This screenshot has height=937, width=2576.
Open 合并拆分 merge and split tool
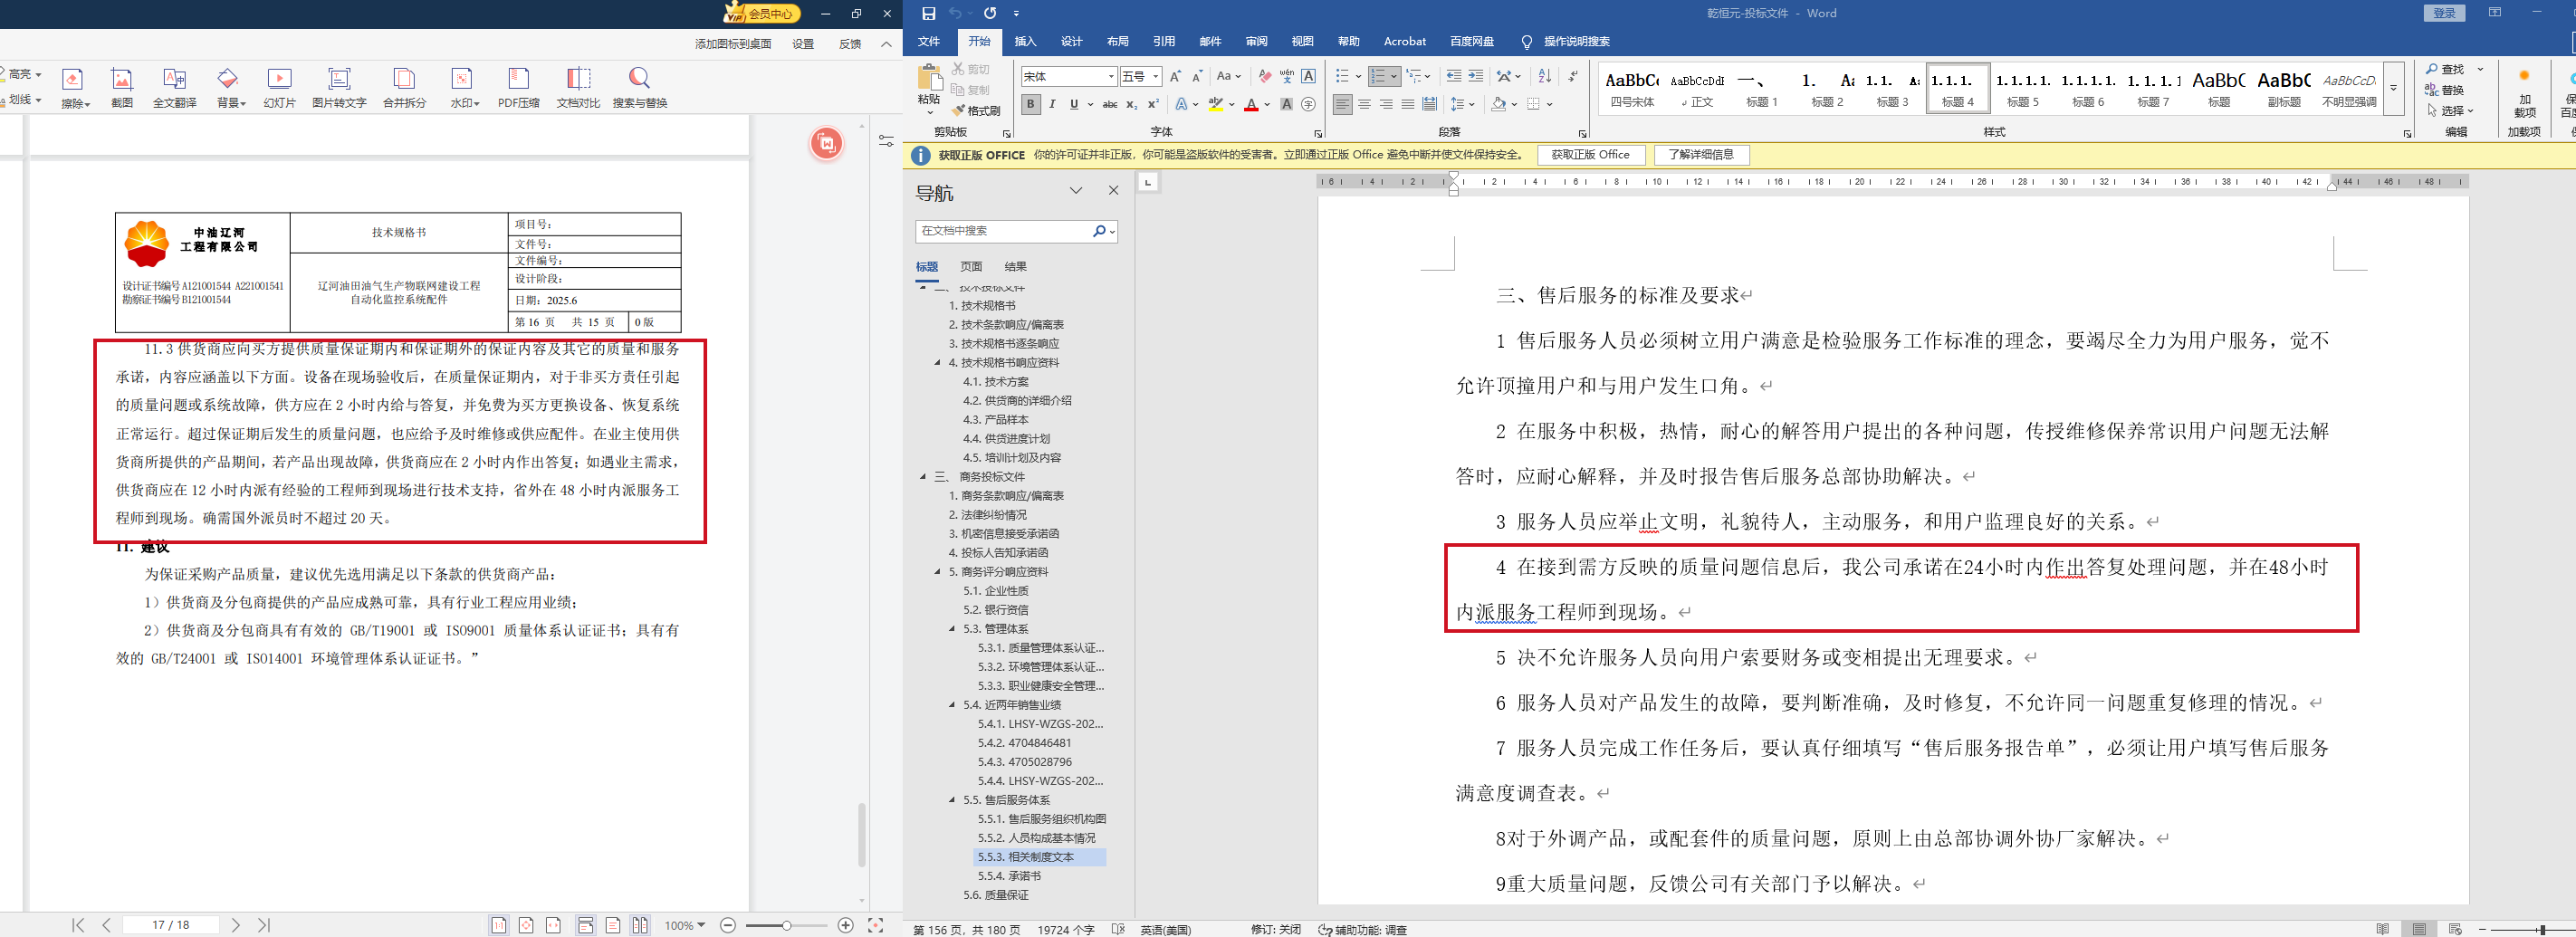pos(404,87)
